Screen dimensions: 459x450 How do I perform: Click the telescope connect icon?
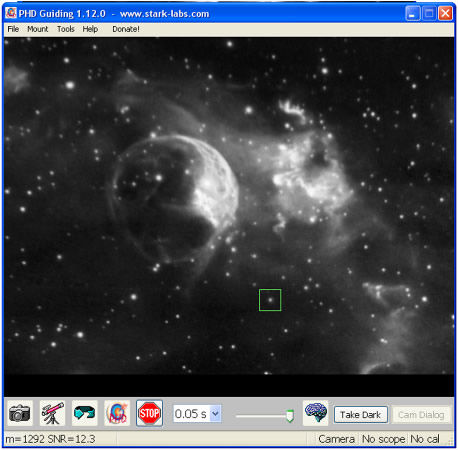pos(52,414)
